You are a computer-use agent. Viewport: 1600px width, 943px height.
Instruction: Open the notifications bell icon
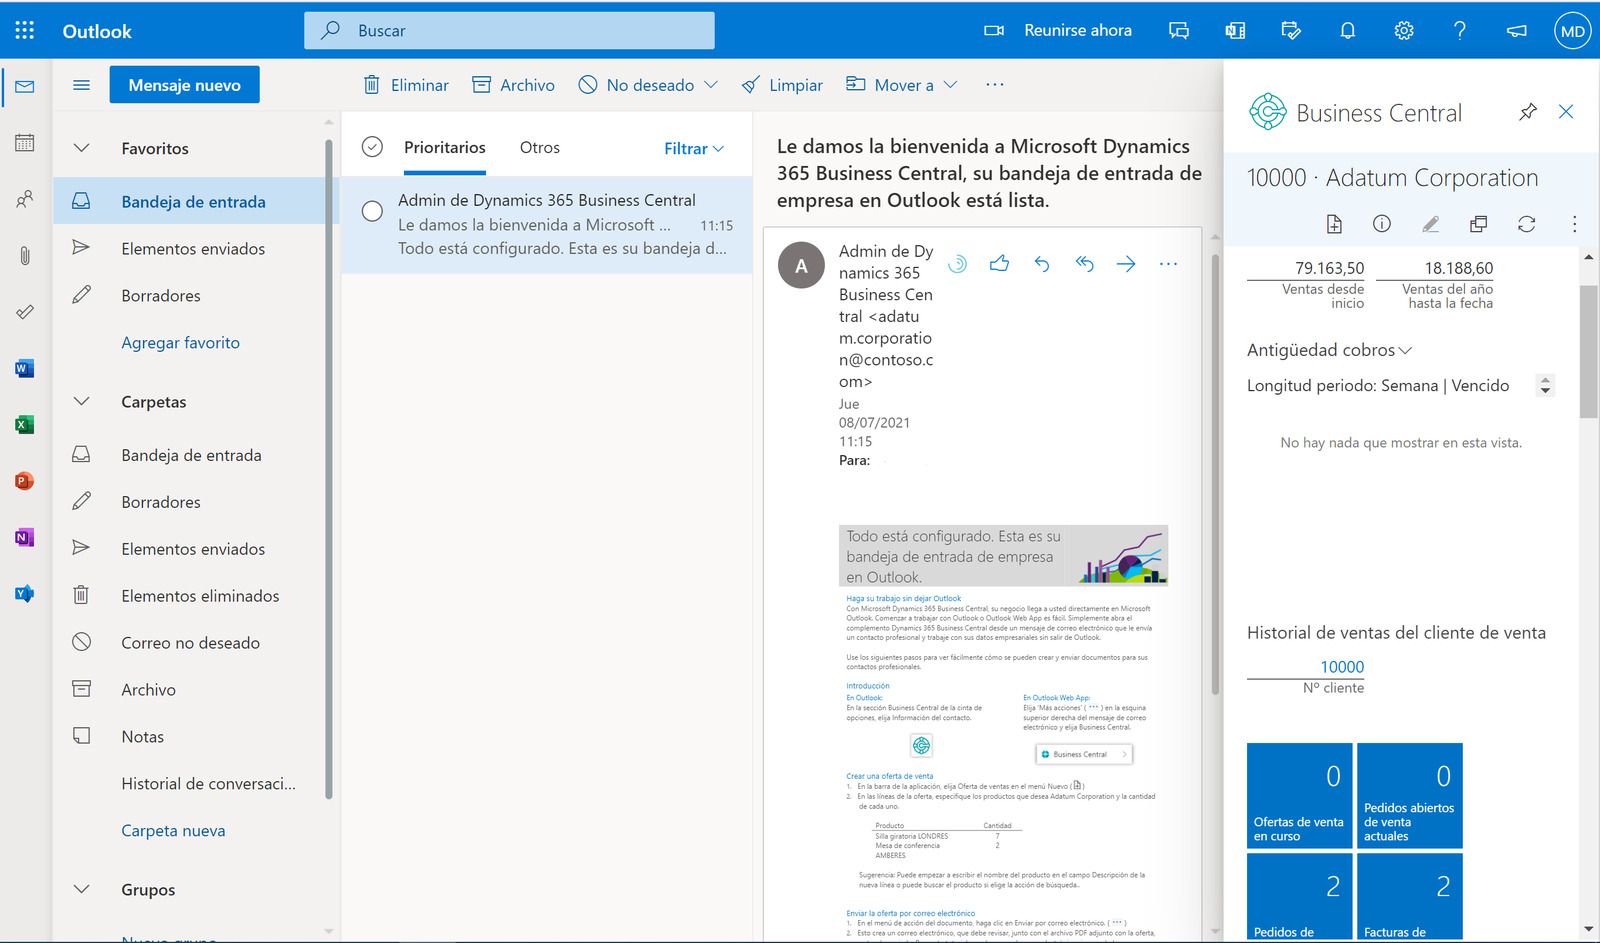[x=1348, y=30]
